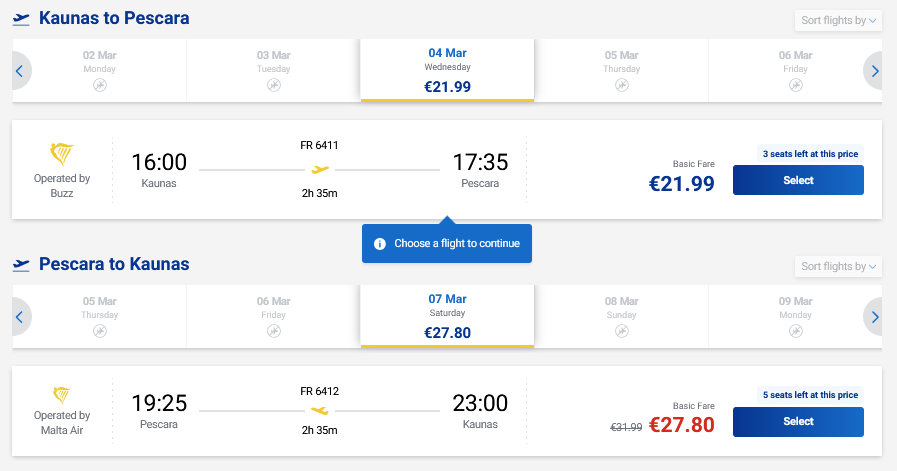
Task: Show later return dates with right arrow
Action: [x=875, y=317]
